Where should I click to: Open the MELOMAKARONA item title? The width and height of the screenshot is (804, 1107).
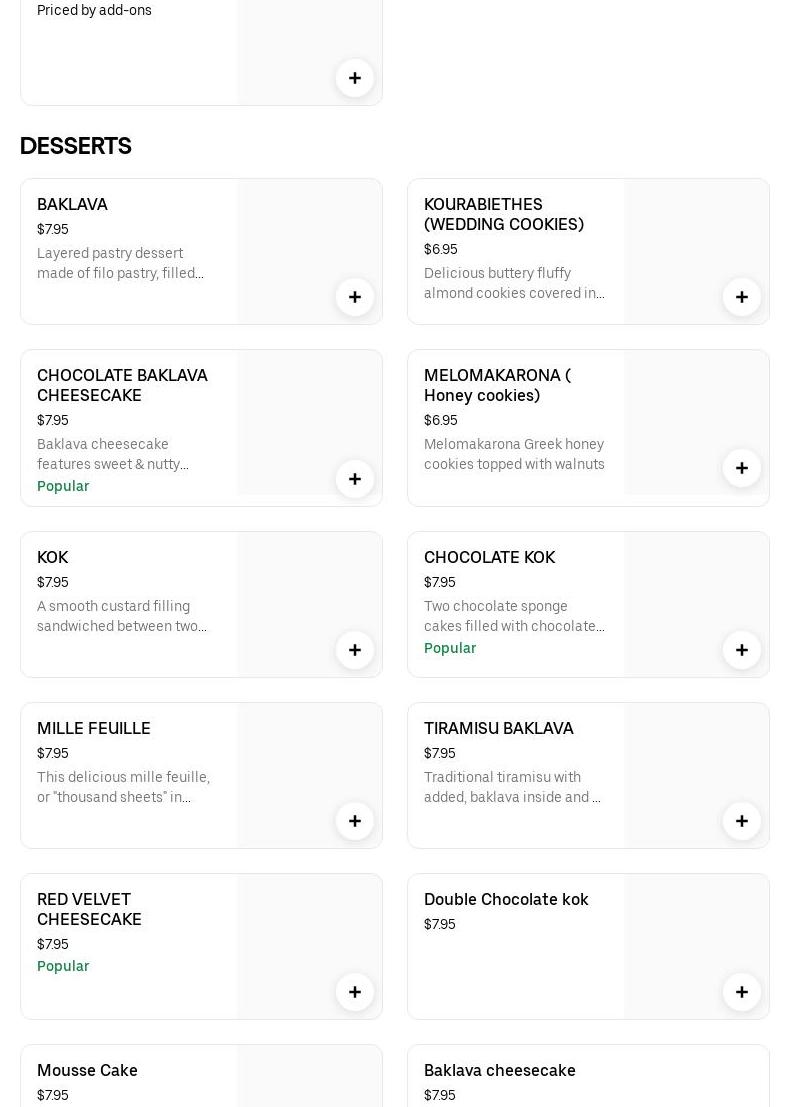[497, 385]
